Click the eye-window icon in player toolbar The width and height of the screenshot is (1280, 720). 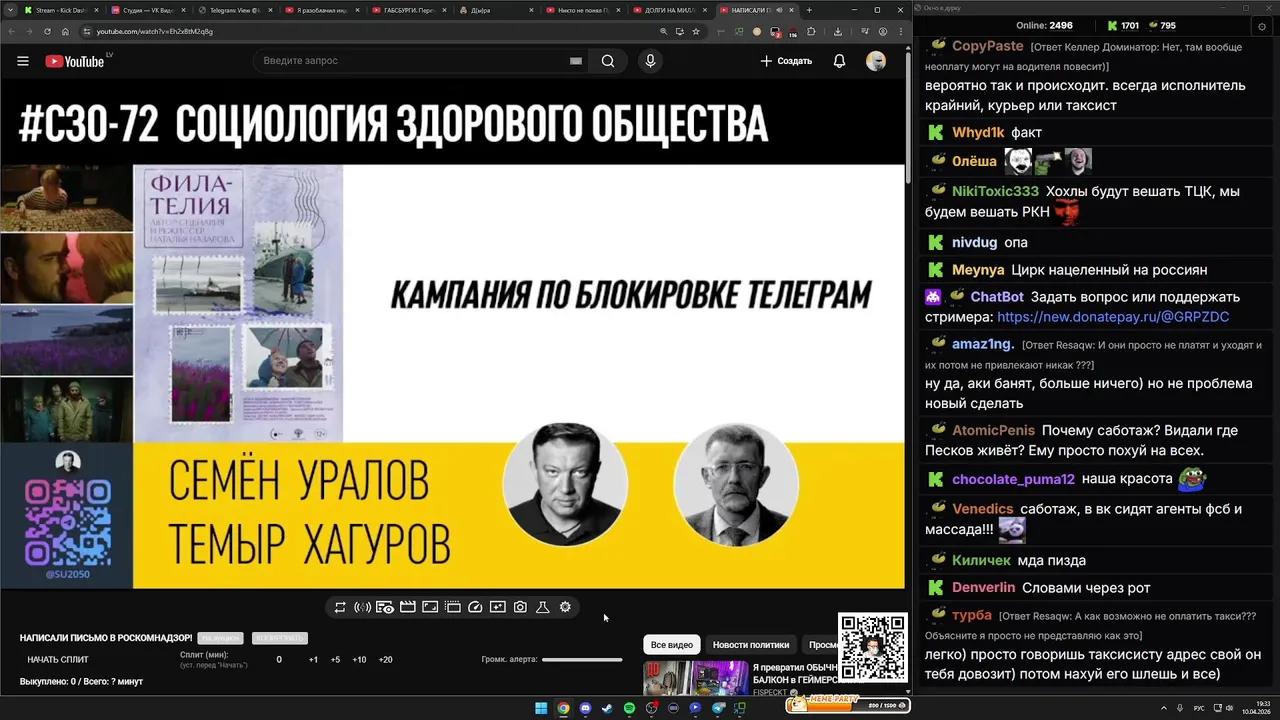(x=385, y=607)
